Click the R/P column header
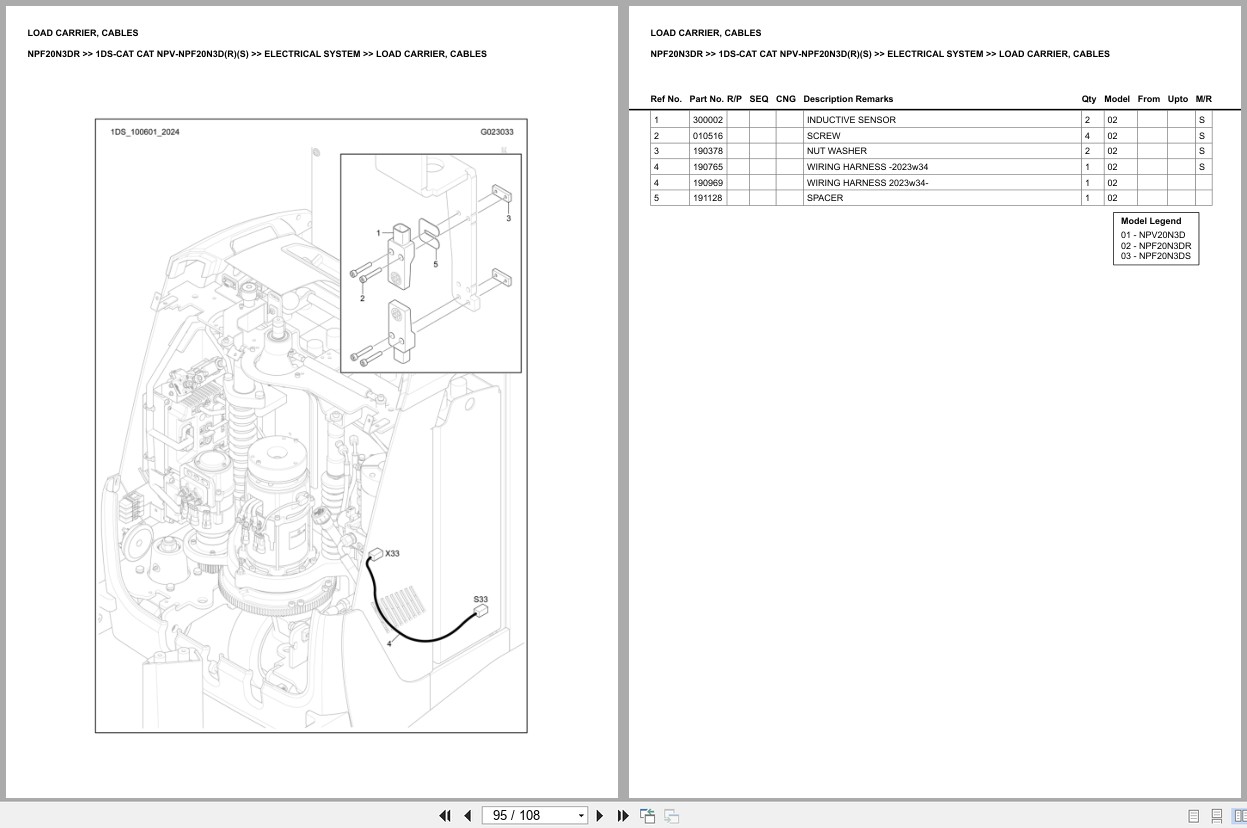1247x828 pixels. [735, 99]
